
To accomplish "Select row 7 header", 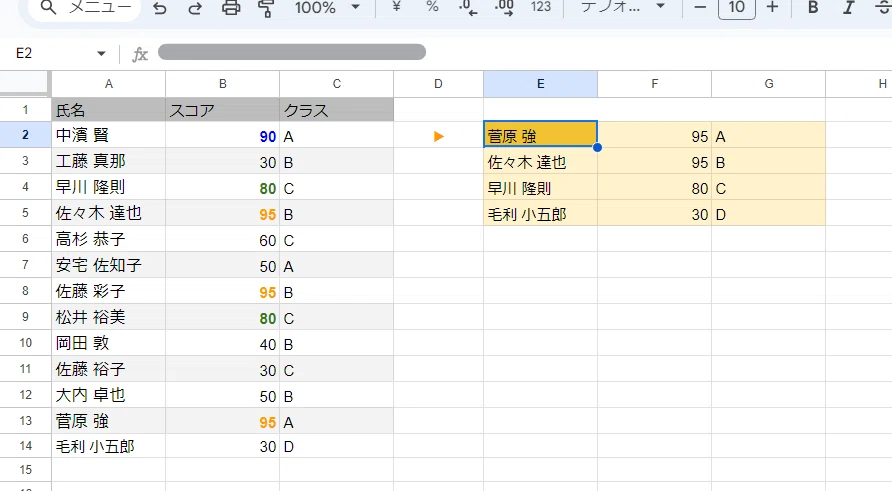I will click(x=26, y=265).
